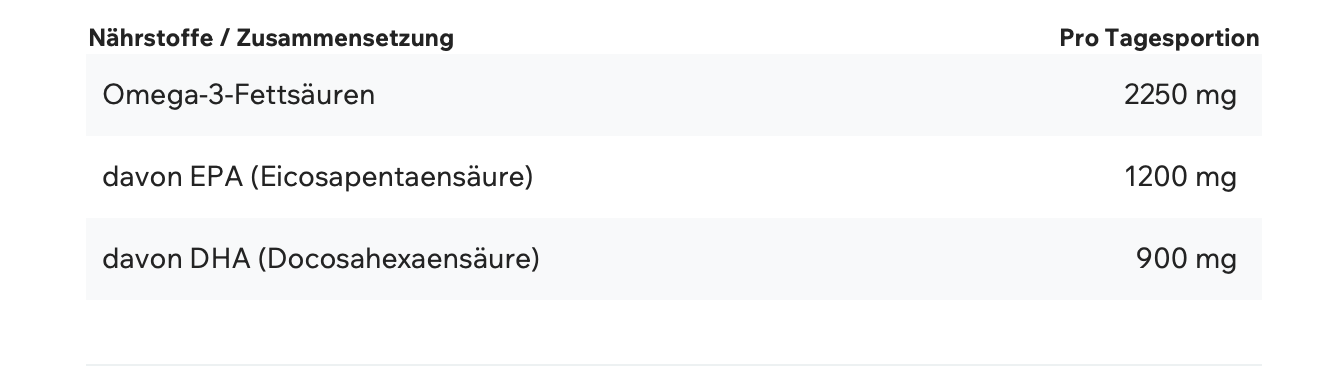This screenshot has width=1330, height=370.
Task: Select the "davon DHA (Docosahexaensäure)" row label
Action: (x=321, y=260)
